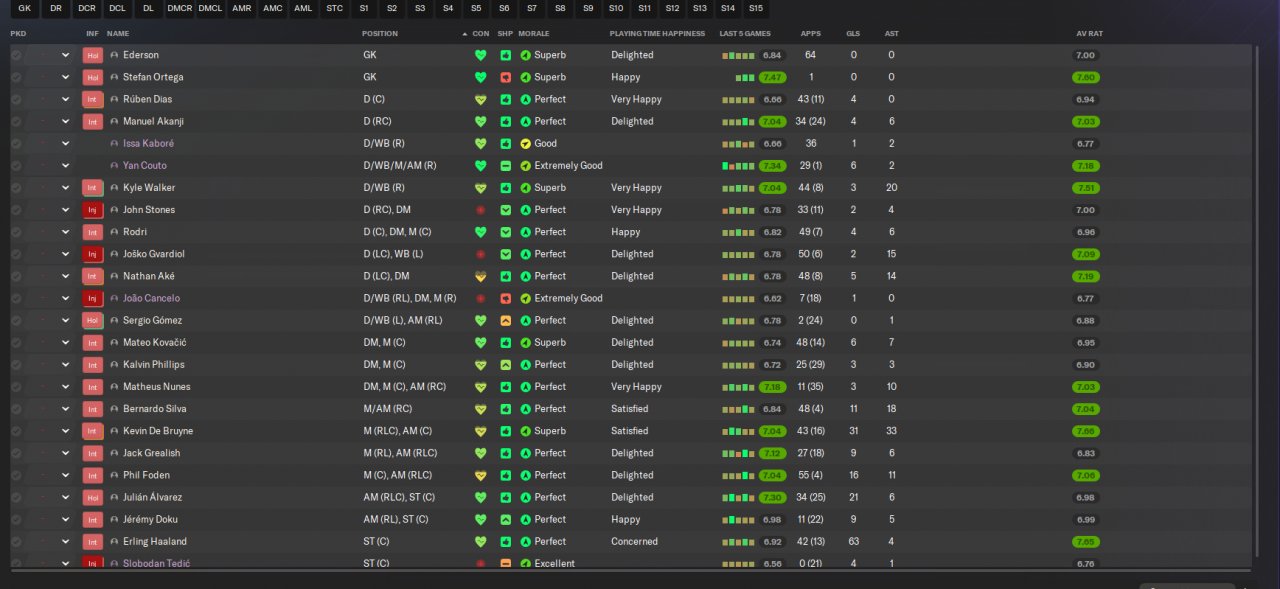Open the dropdown arrow for Nathan Aké

pos(66,276)
